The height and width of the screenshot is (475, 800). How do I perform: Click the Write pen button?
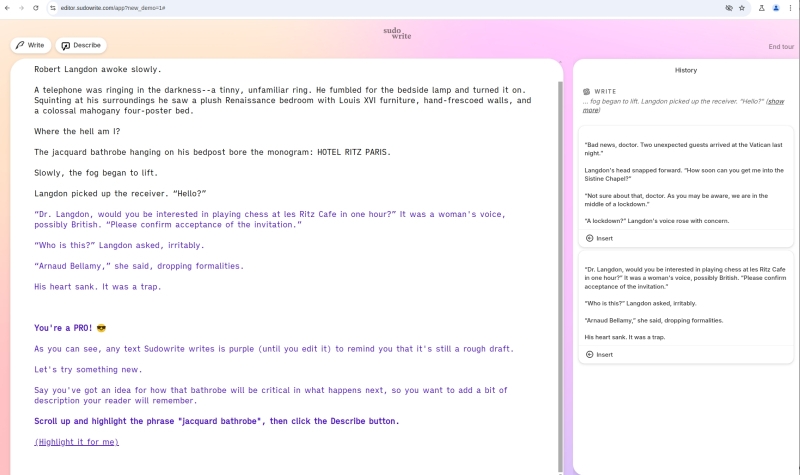(x=30, y=46)
